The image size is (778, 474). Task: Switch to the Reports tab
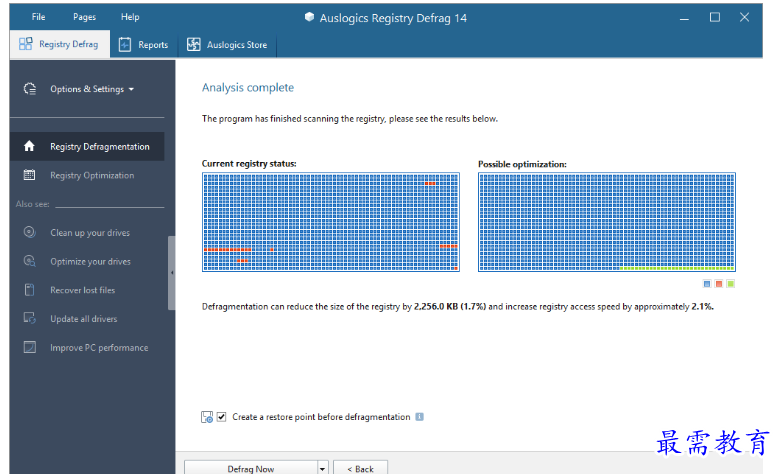(x=143, y=45)
